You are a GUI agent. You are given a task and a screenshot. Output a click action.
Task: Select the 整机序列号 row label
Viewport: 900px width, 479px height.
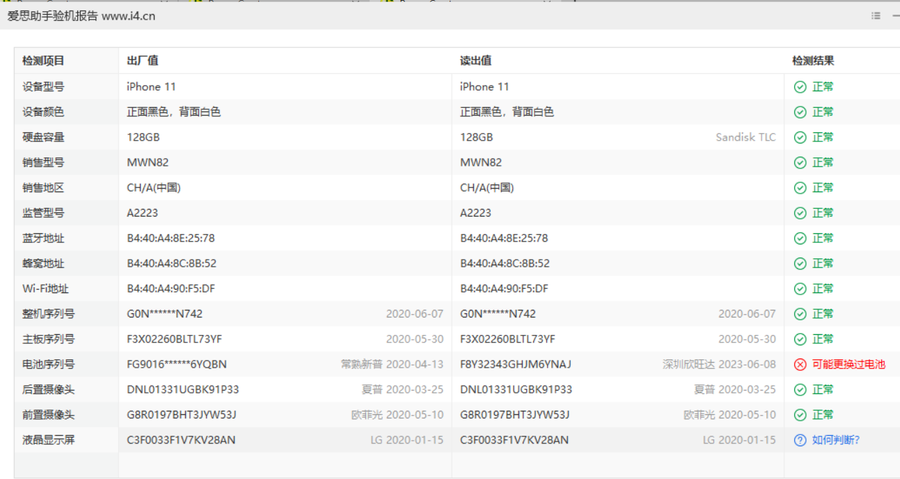point(48,314)
